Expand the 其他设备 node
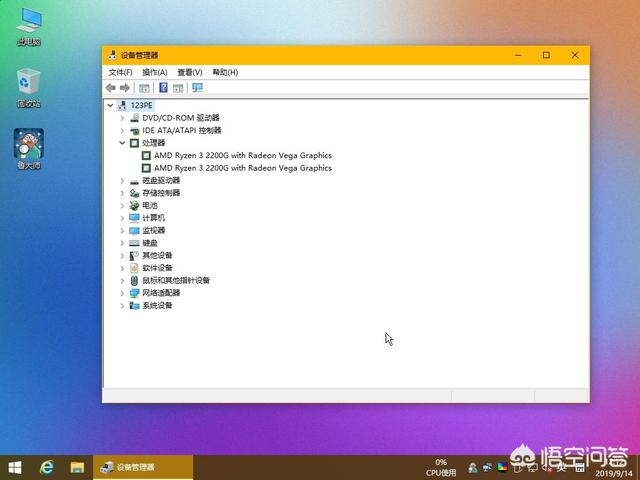This screenshot has height=480, width=640. pos(122,256)
